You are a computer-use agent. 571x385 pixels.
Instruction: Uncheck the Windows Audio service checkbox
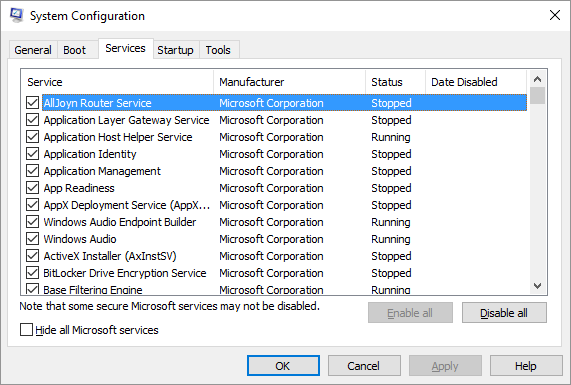[32, 239]
